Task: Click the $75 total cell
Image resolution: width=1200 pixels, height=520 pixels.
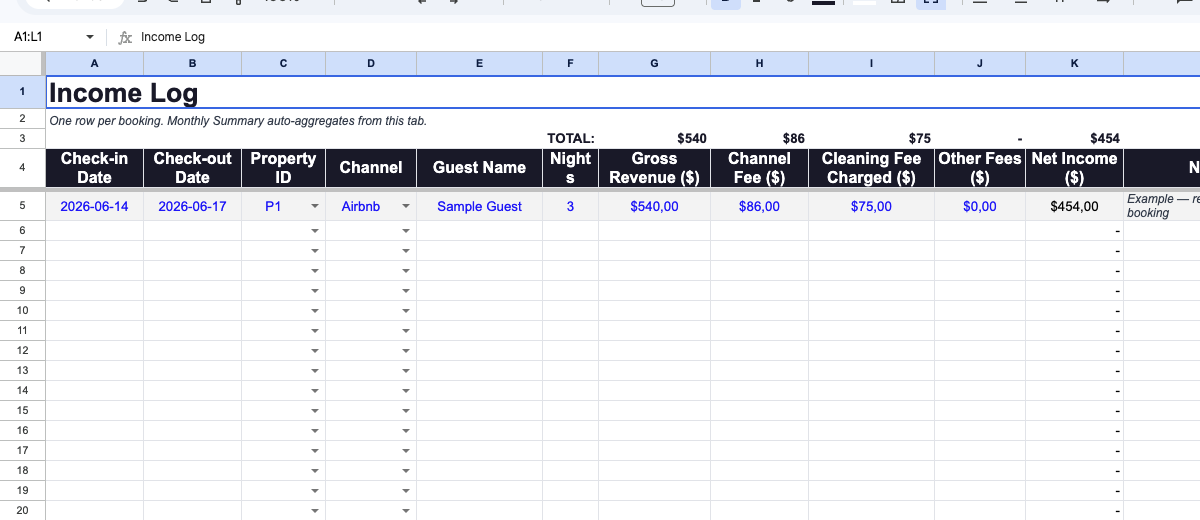Action: click(871, 138)
